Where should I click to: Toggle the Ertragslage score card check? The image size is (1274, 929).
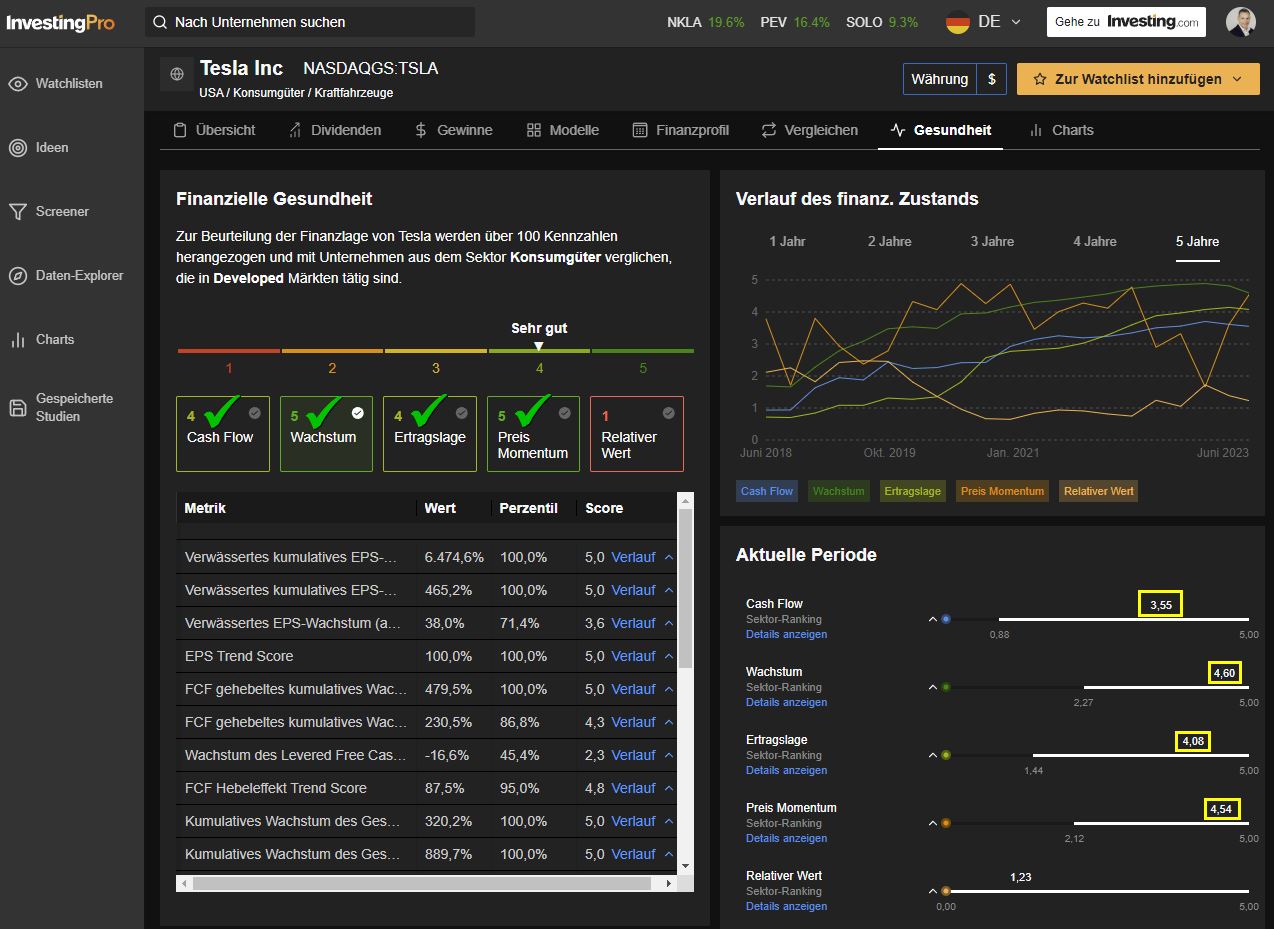tap(461, 412)
